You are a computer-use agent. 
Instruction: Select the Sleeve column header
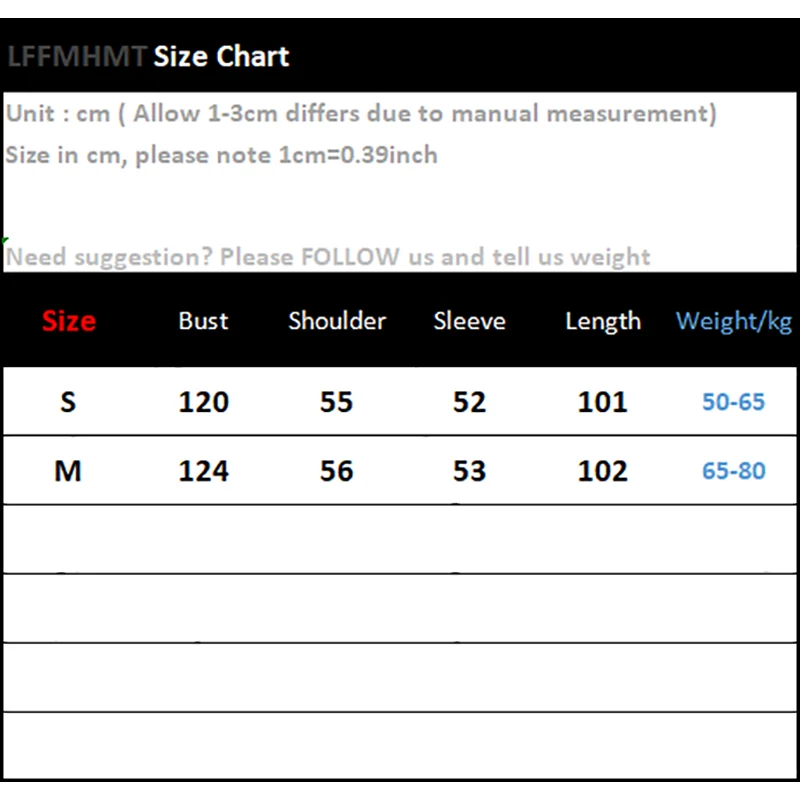(x=469, y=321)
